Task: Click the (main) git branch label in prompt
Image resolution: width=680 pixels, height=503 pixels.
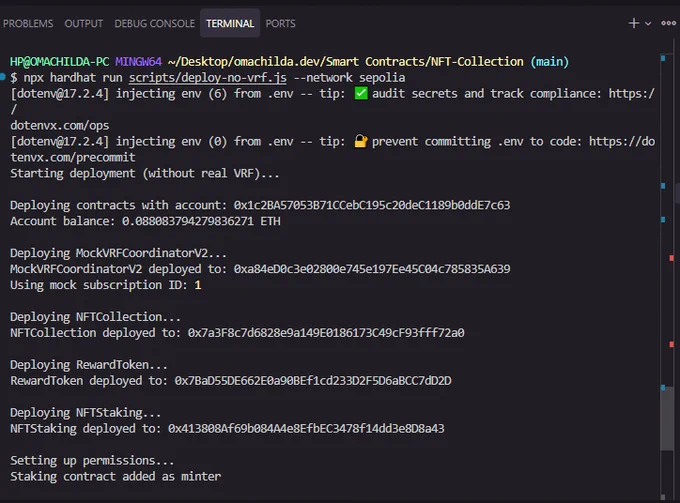Action: 549,62
